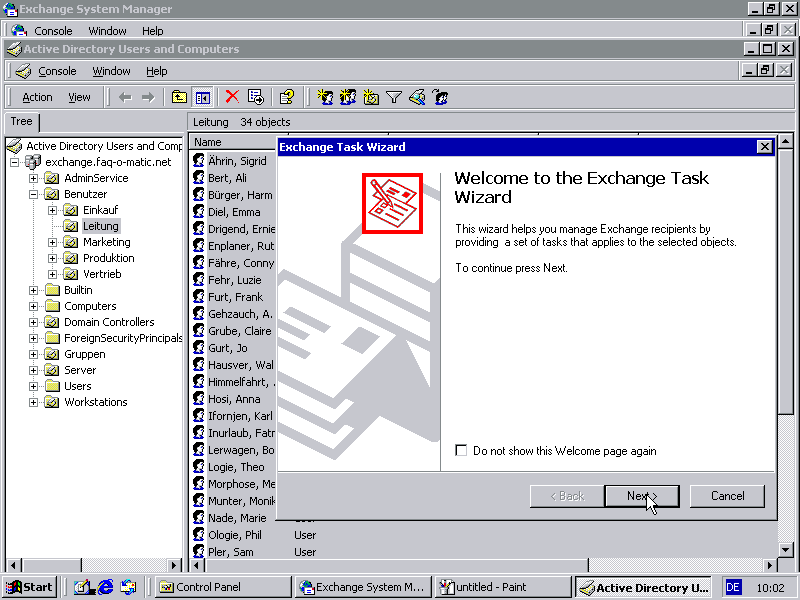The width and height of the screenshot is (800, 600).
Task: Open filter options with funnel icon
Action: tap(394, 97)
